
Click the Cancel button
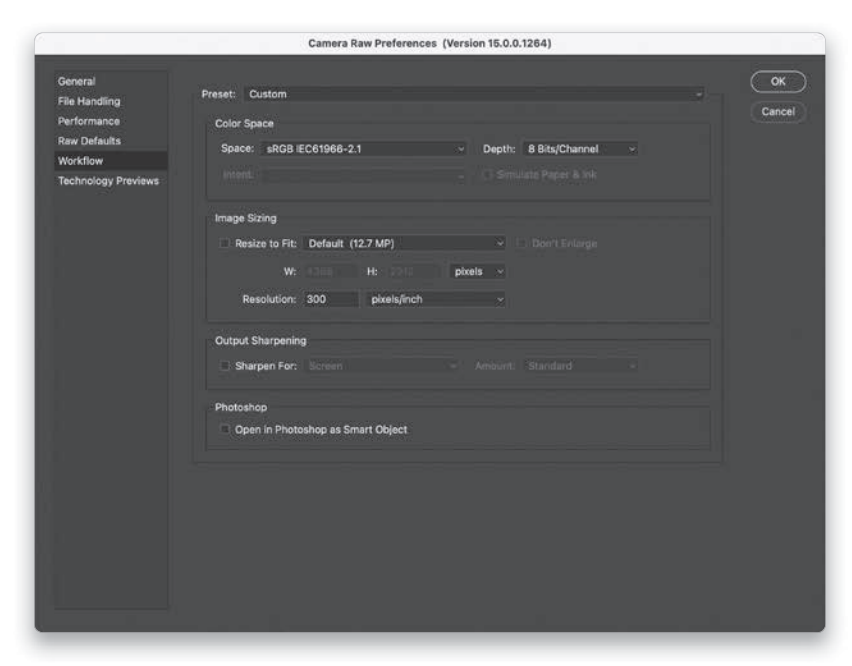pos(778,111)
